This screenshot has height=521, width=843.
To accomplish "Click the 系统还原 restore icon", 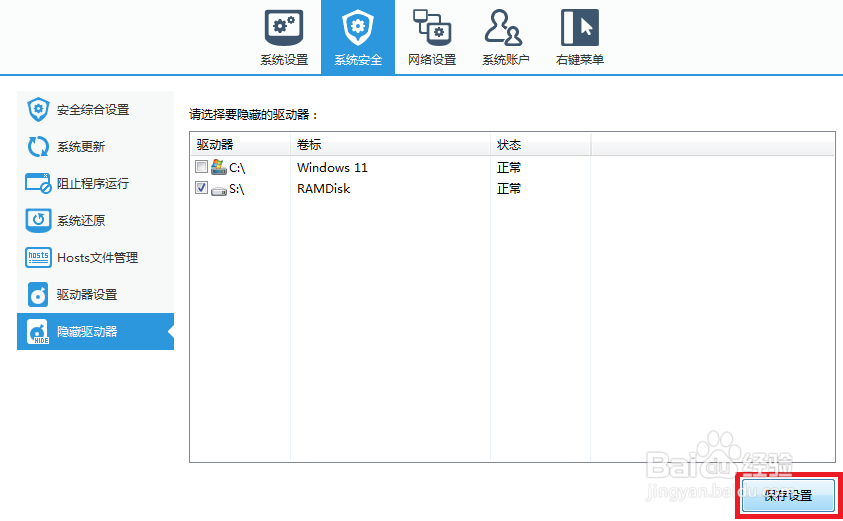I will coord(38,220).
